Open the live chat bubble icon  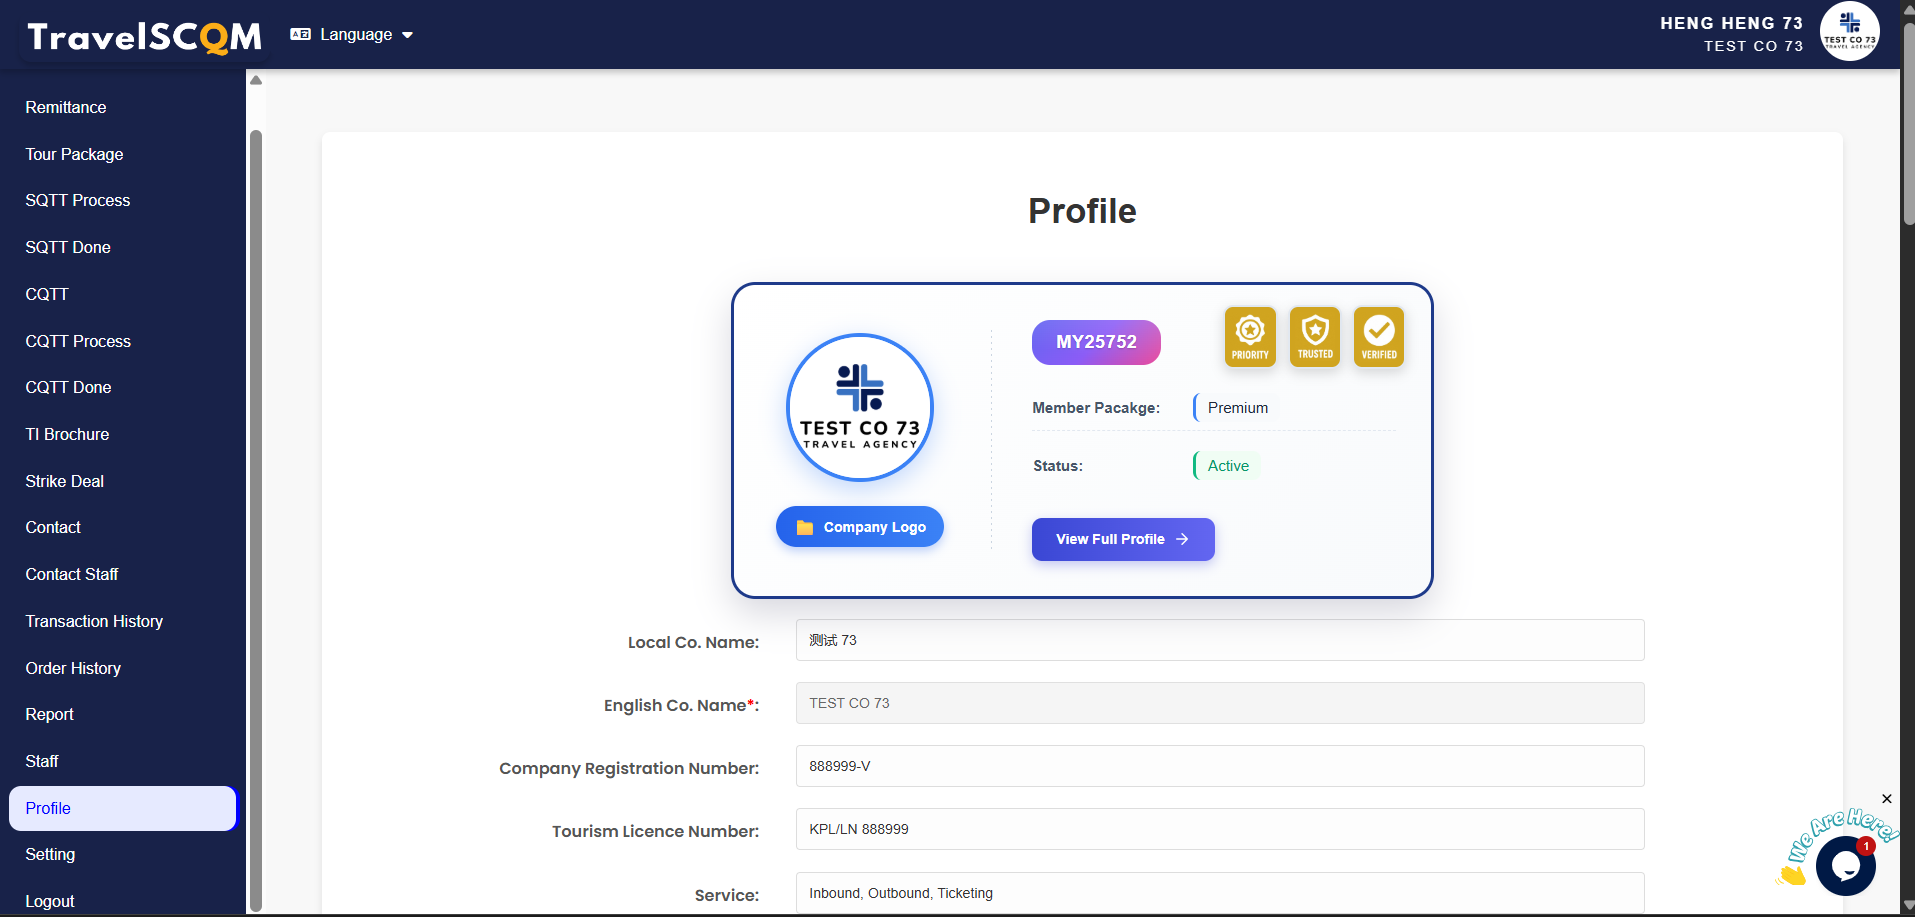tap(1845, 865)
